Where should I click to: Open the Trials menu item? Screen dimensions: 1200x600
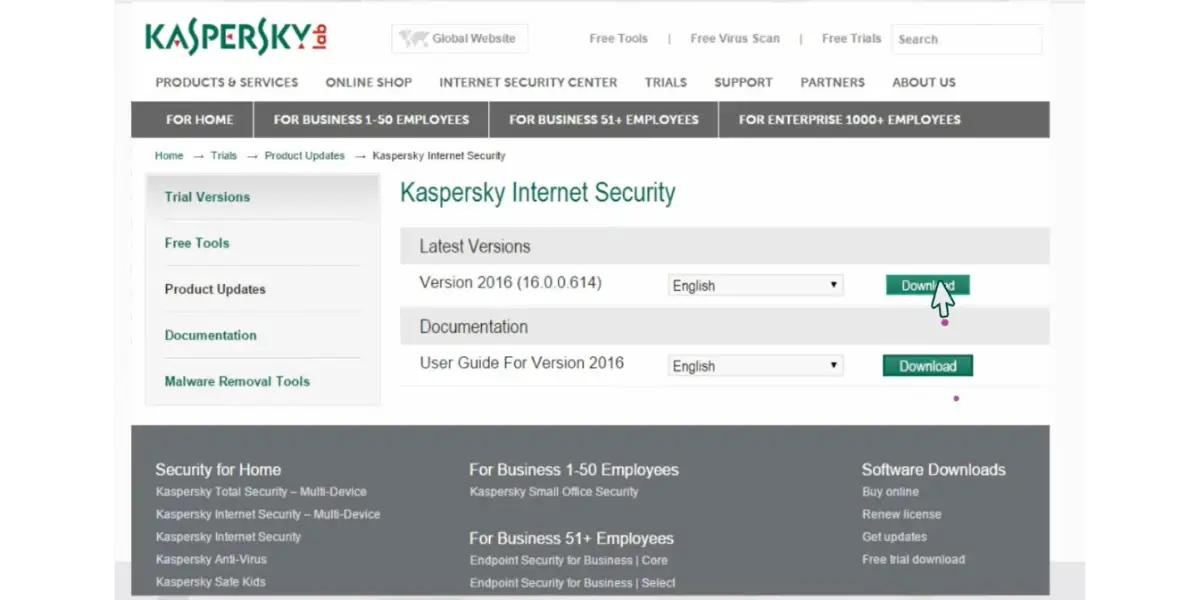point(665,82)
